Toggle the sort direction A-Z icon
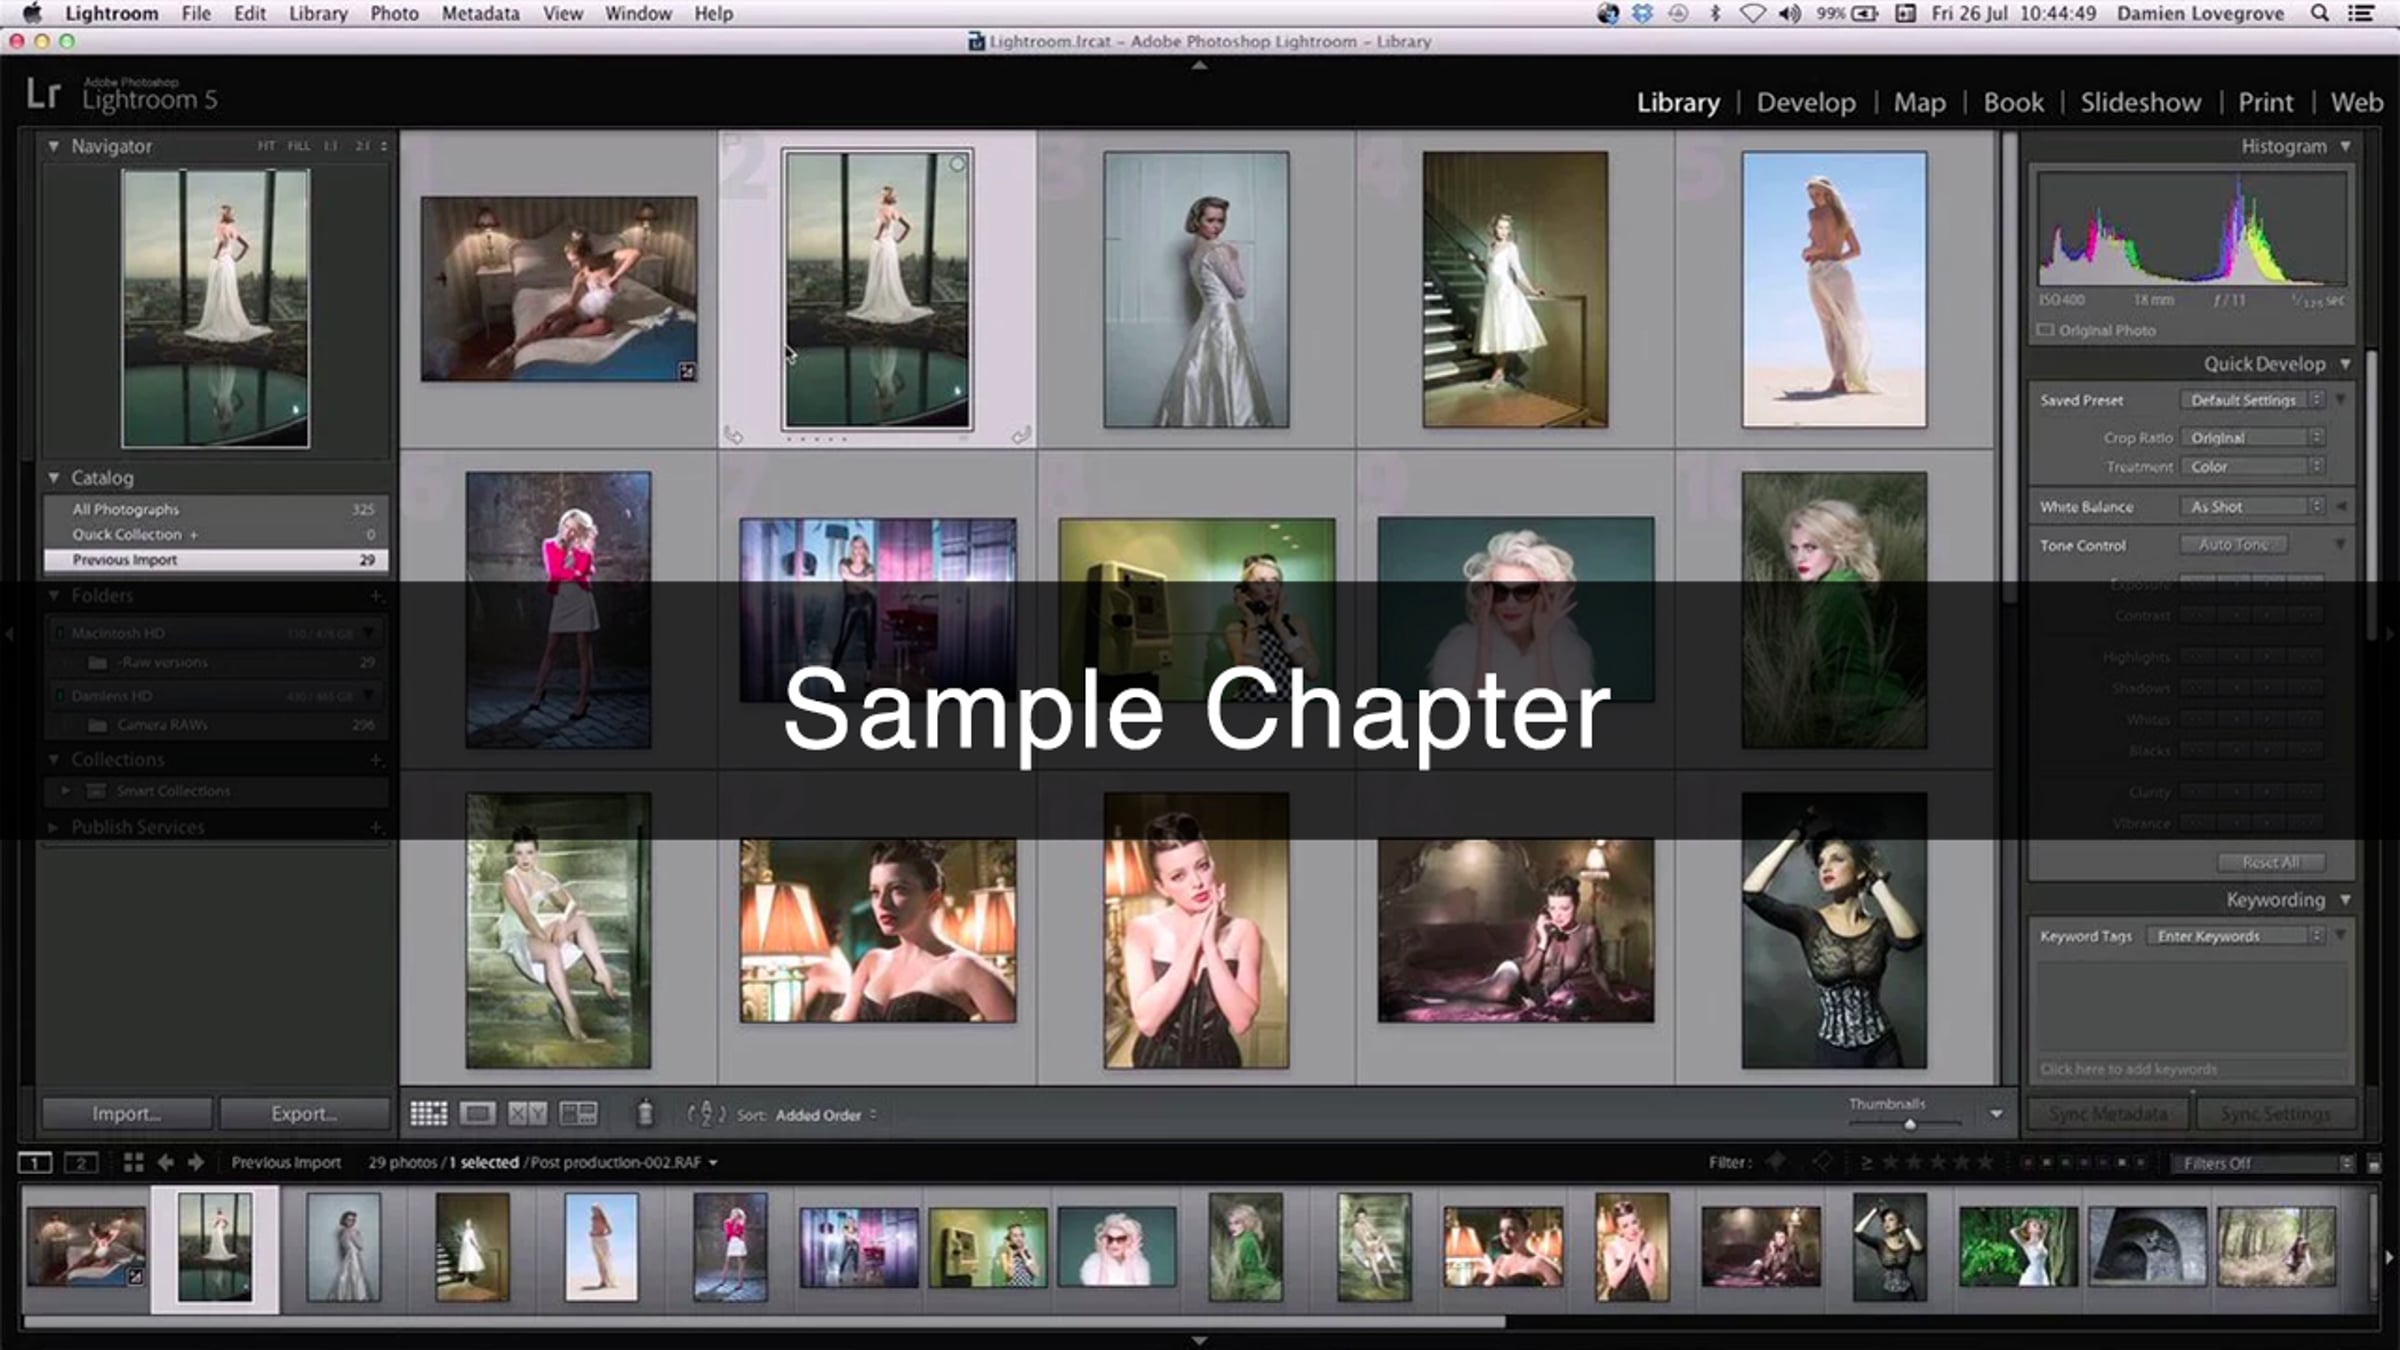Screen dimensions: 2400x1350 pyautogui.click(x=705, y=1114)
